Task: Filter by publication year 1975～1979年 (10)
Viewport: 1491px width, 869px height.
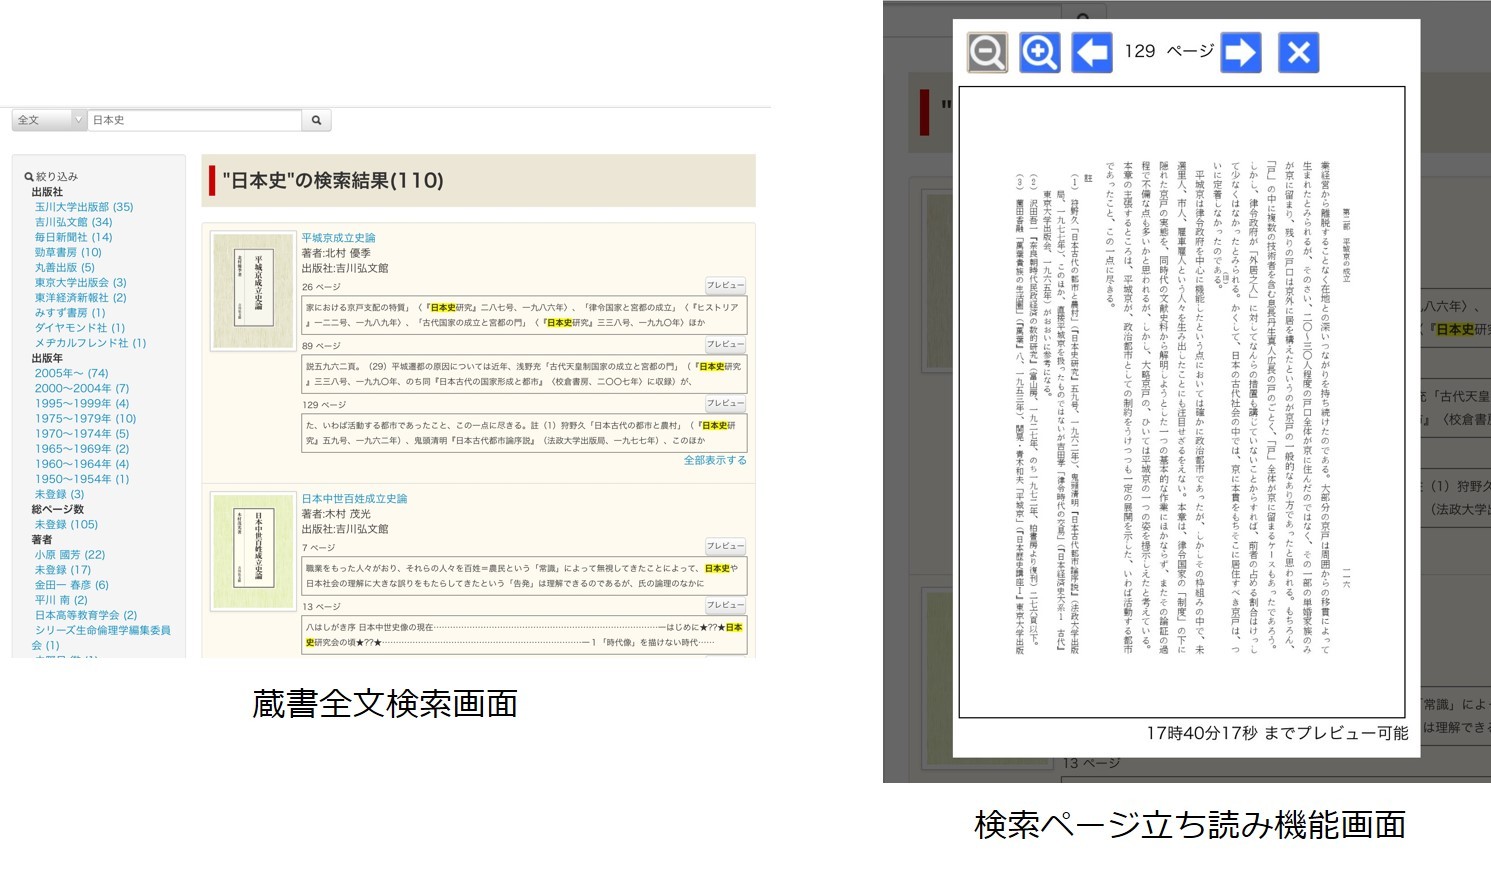Action: pyautogui.click(x=86, y=418)
